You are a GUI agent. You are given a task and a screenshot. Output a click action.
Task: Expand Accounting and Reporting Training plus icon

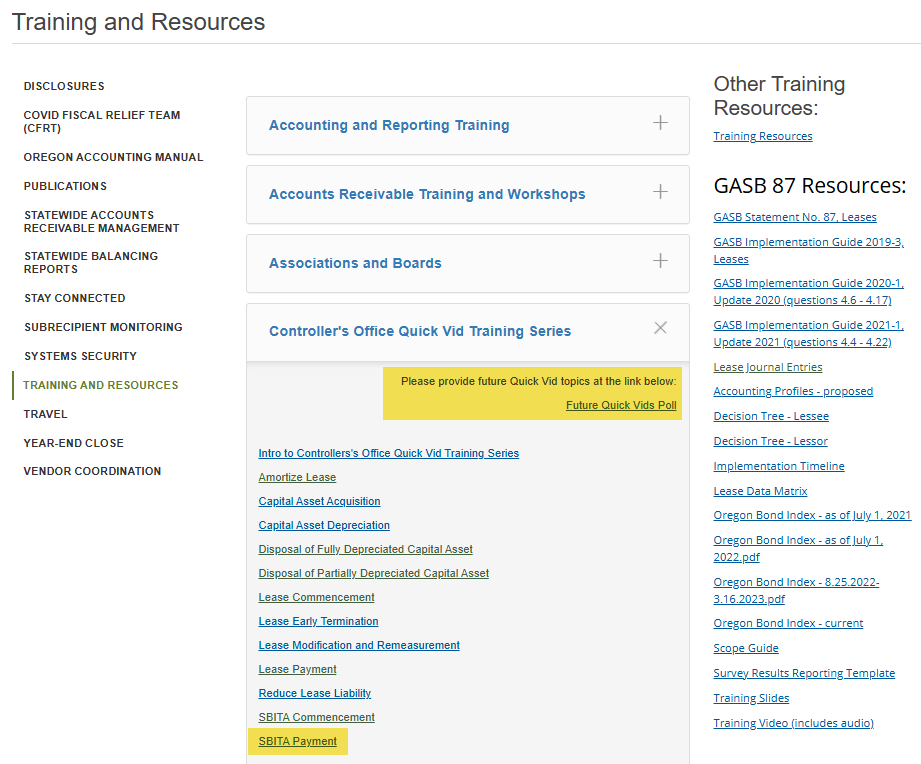[660, 123]
